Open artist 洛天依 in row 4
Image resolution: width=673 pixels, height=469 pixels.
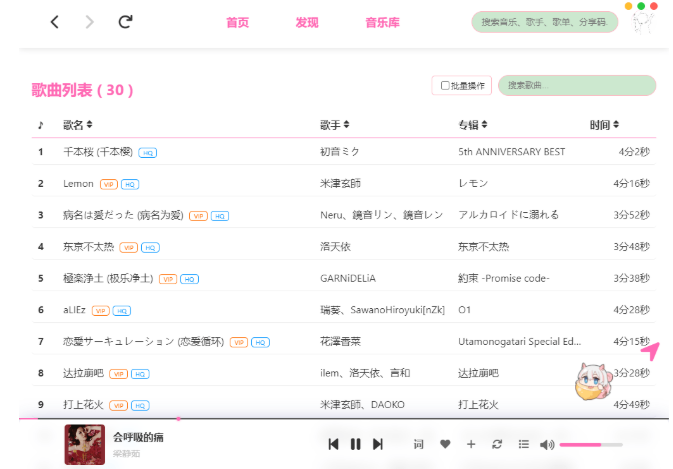(x=335, y=247)
